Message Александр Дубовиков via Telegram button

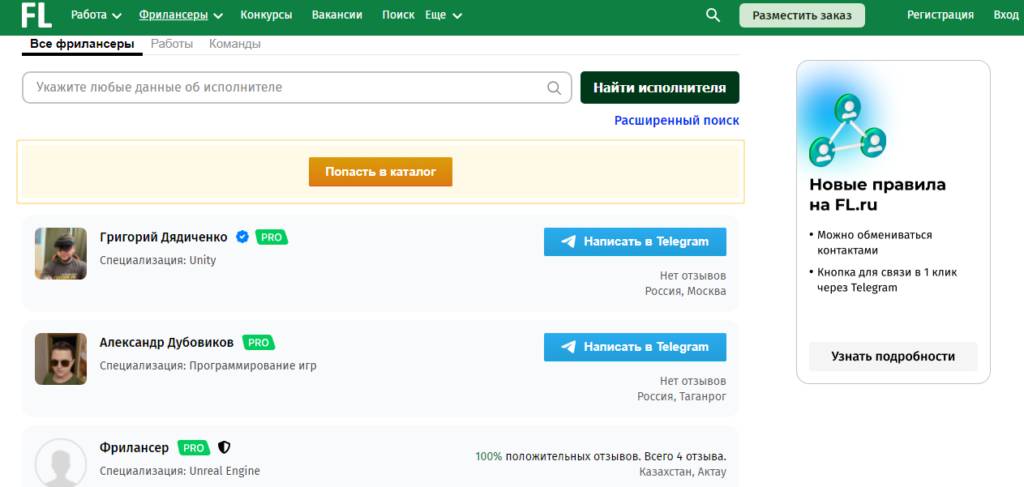coord(635,347)
